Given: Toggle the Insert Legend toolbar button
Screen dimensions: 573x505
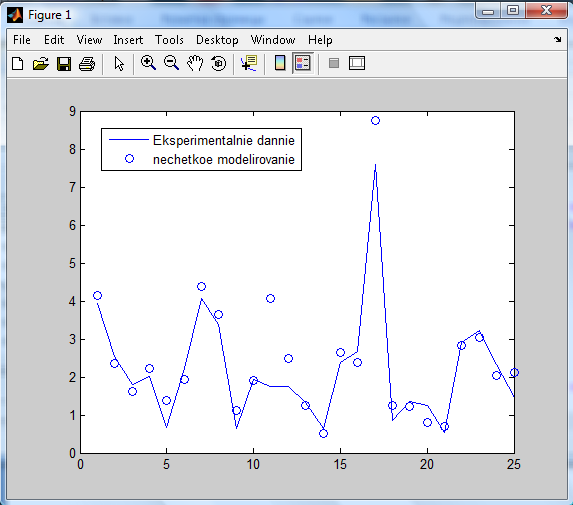Looking at the screenshot, I should [x=303, y=63].
